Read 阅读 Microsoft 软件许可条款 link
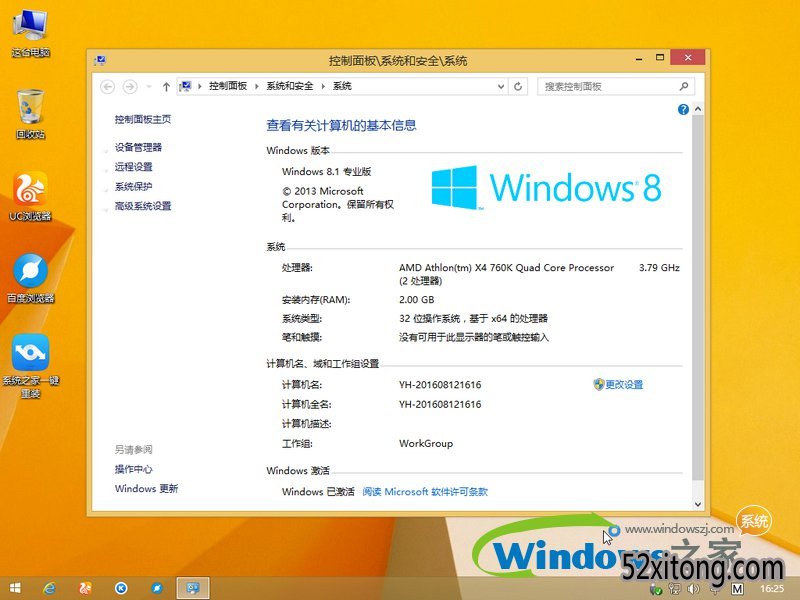Image resolution: width=800 pixels, height=600 pixels. click(x=425, y=492)
